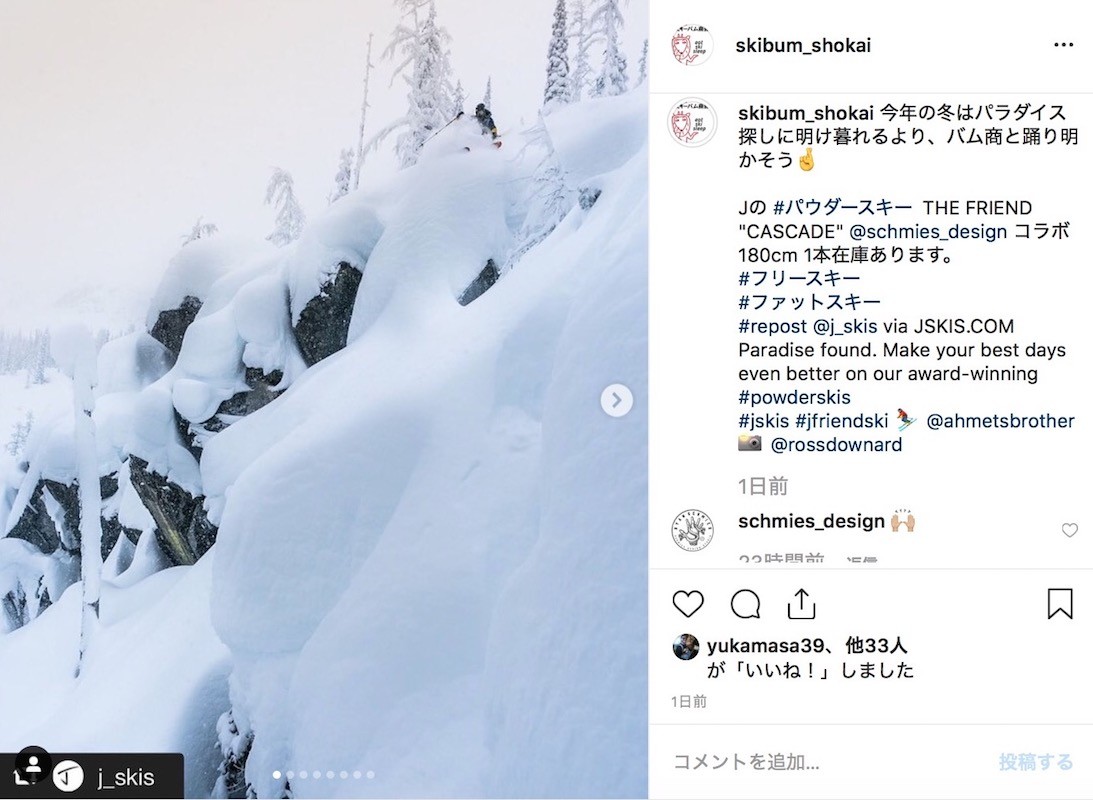Open the #フリースキー hashtag
The image size is (1093, 800).
tap(799, 278)
